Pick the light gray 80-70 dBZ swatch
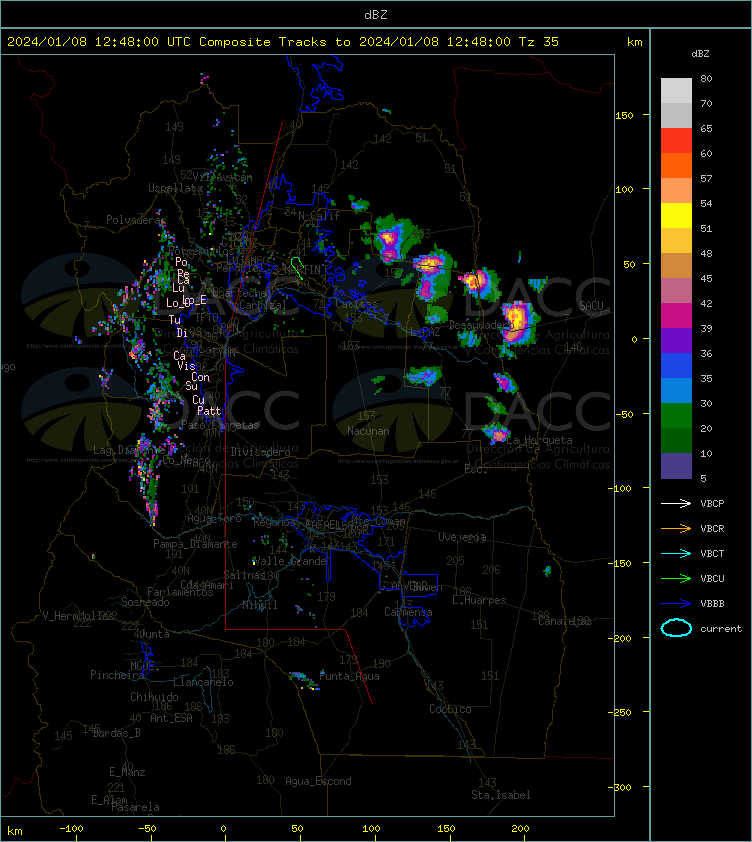 click(x=676, y=91)
